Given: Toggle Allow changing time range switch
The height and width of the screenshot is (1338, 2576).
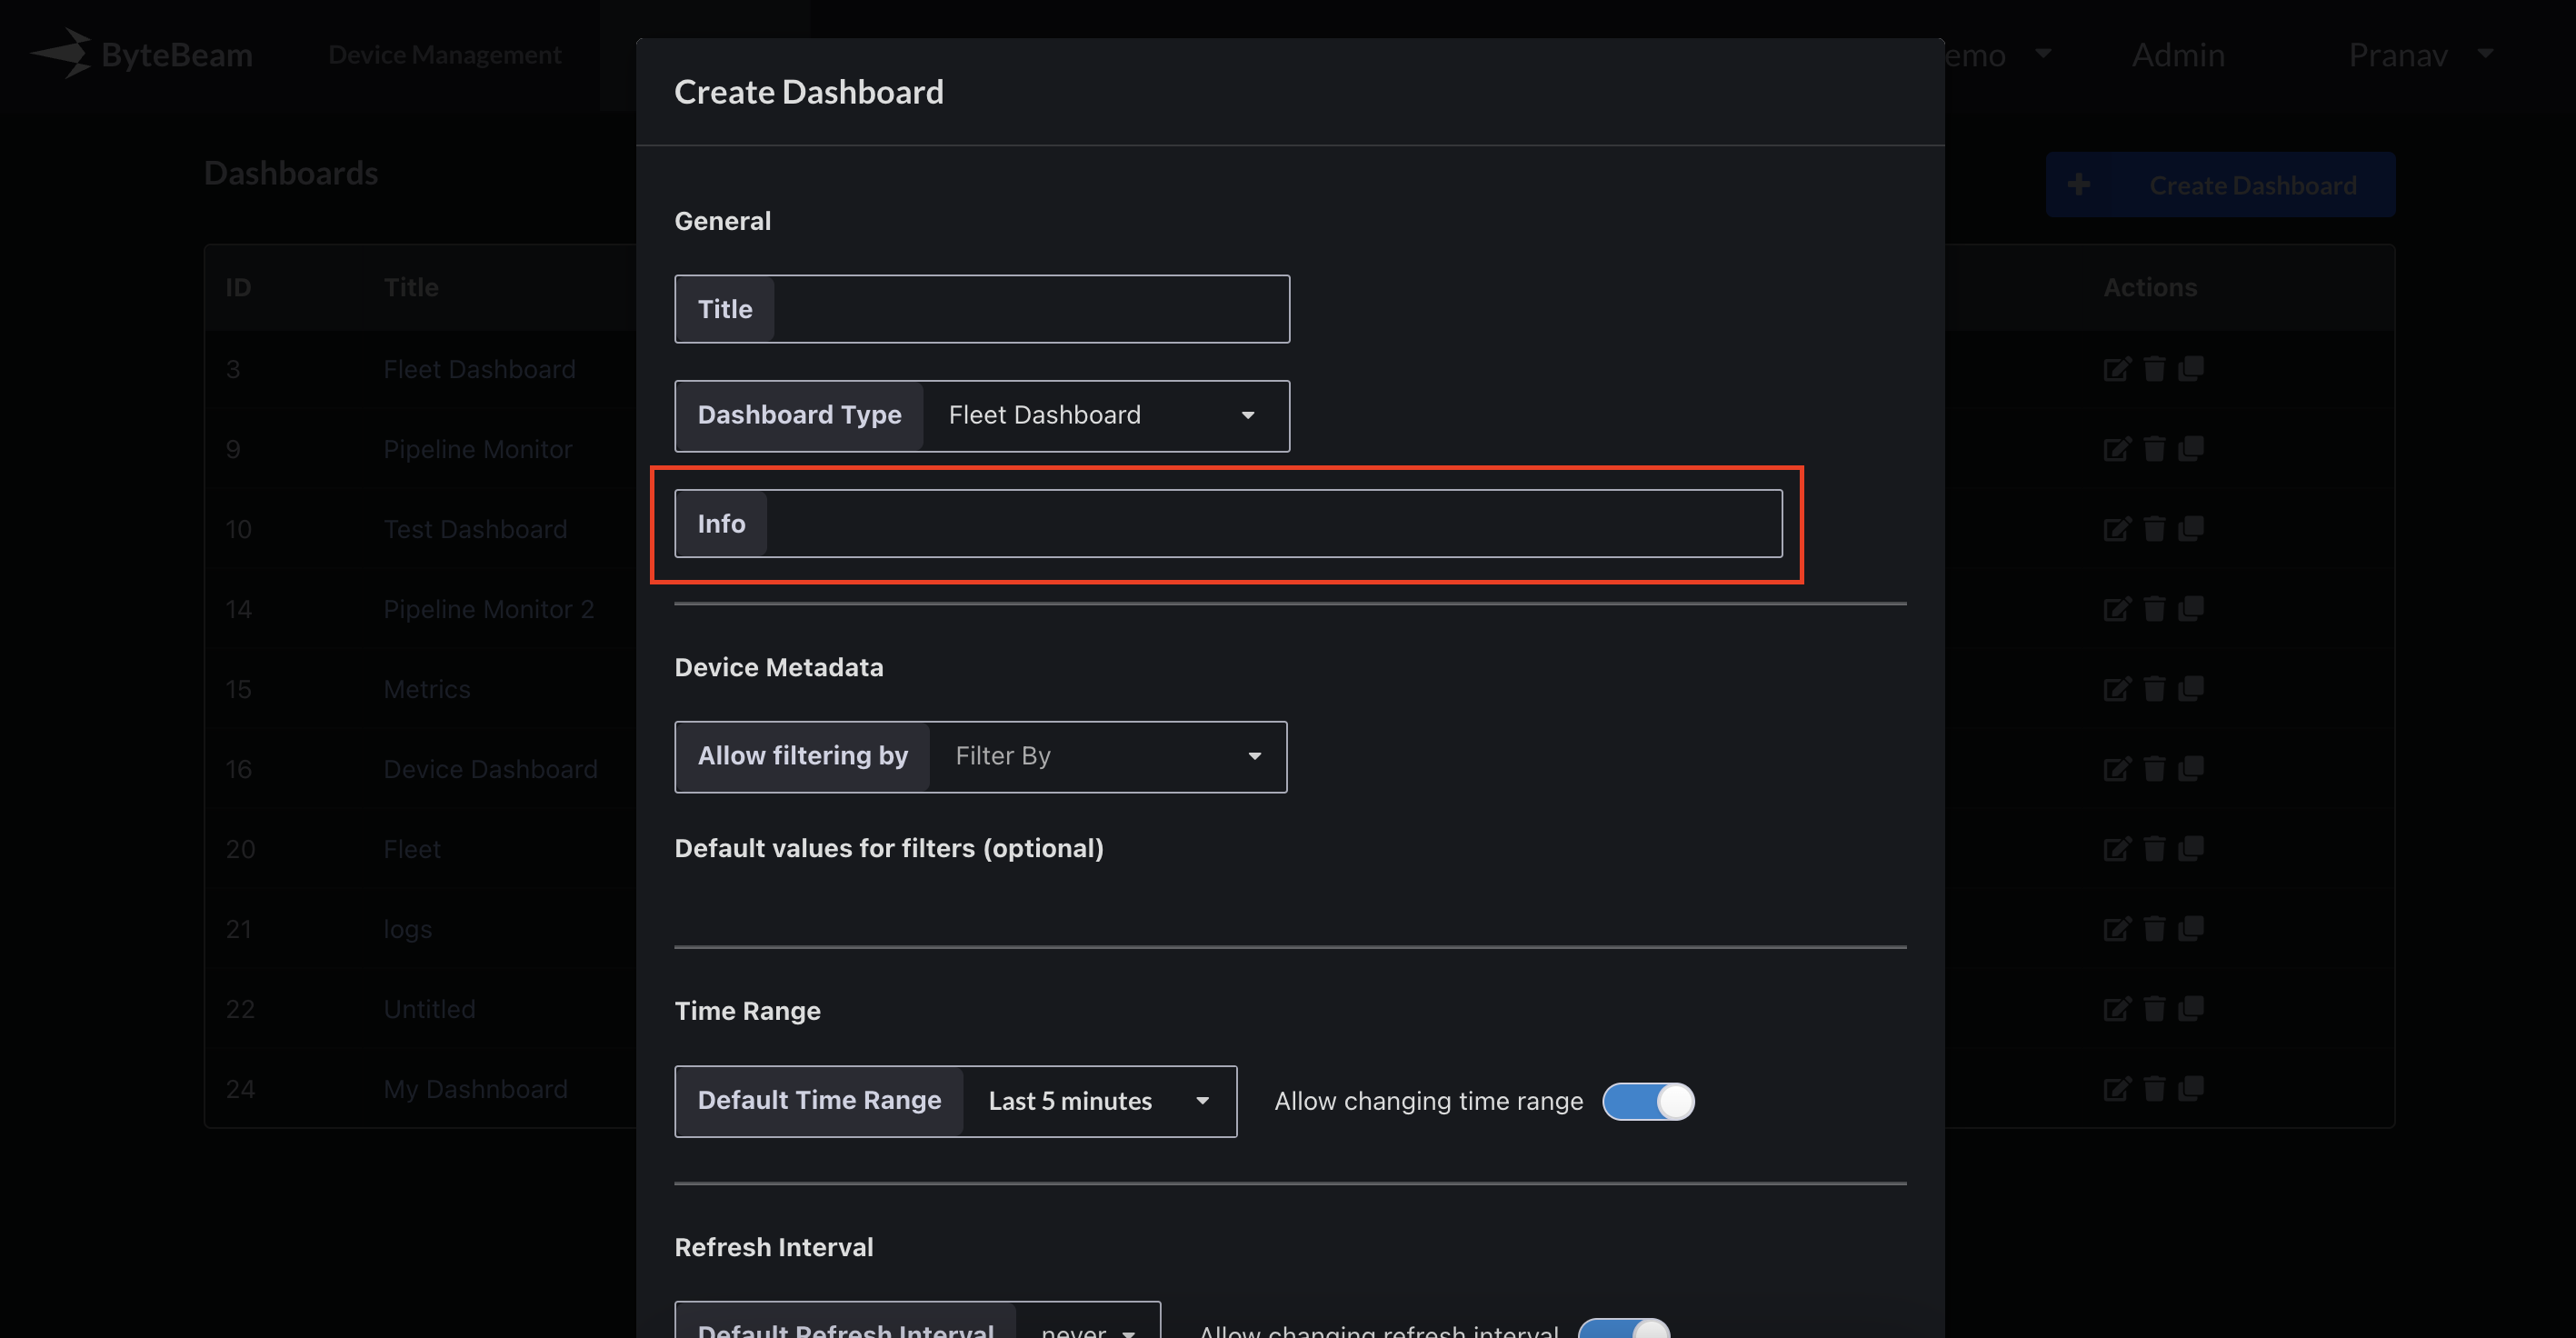Looking at the screenshot, I should pos(1648,1101).
